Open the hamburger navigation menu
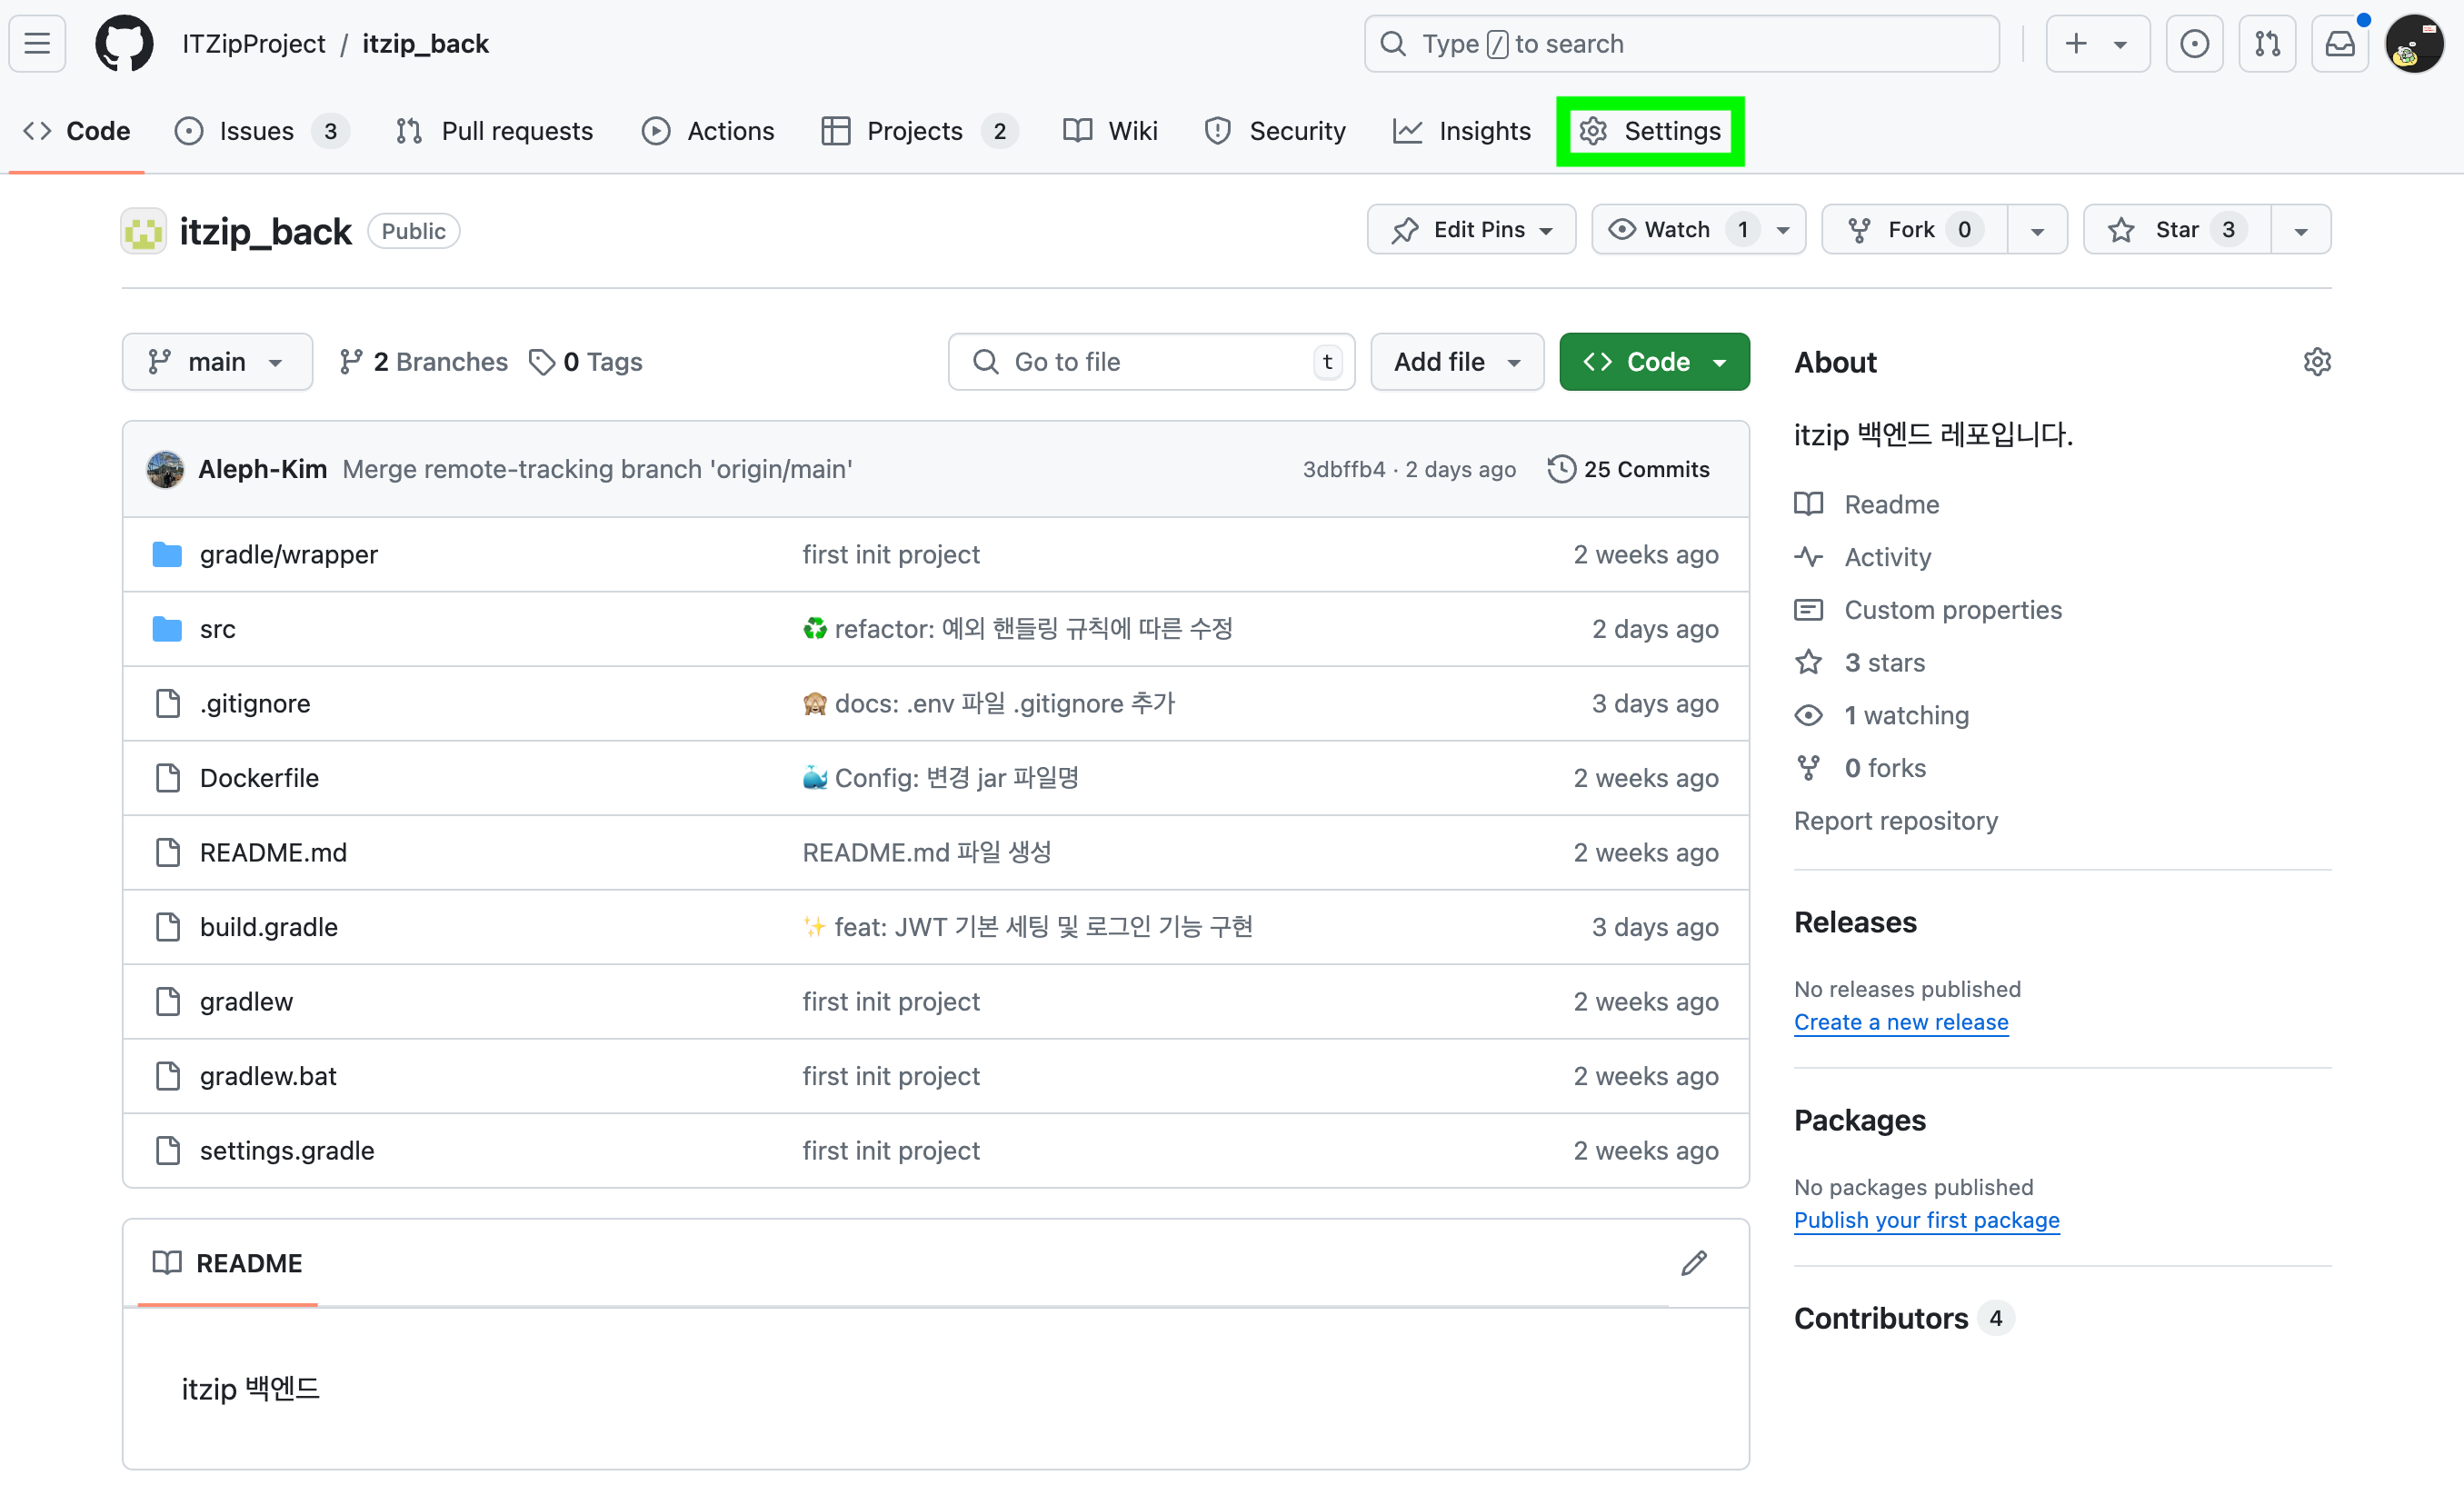Screen dimensions: 2464x1485 click(x=36, y=43)
